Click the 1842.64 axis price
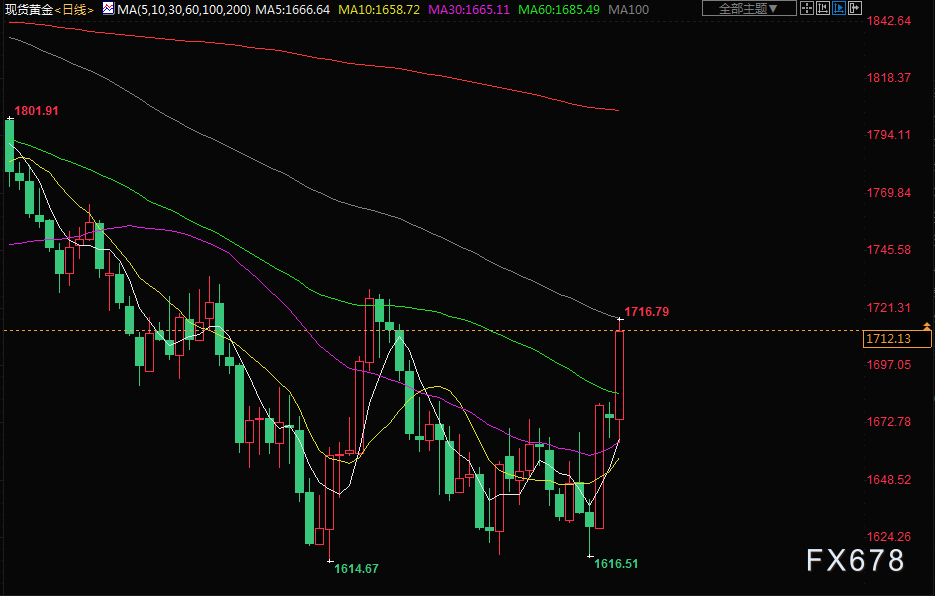Screen dimensions: 935x596 coord(888,21)
